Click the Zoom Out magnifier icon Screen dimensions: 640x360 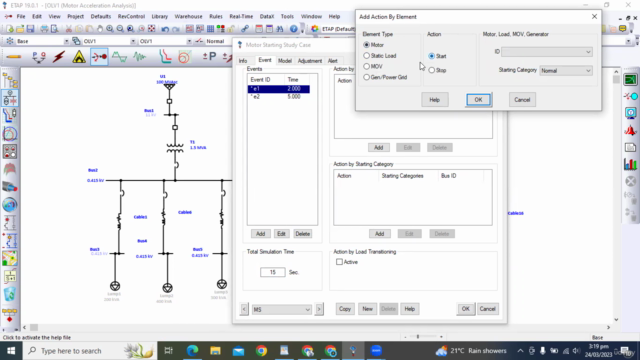click(120, 29)
